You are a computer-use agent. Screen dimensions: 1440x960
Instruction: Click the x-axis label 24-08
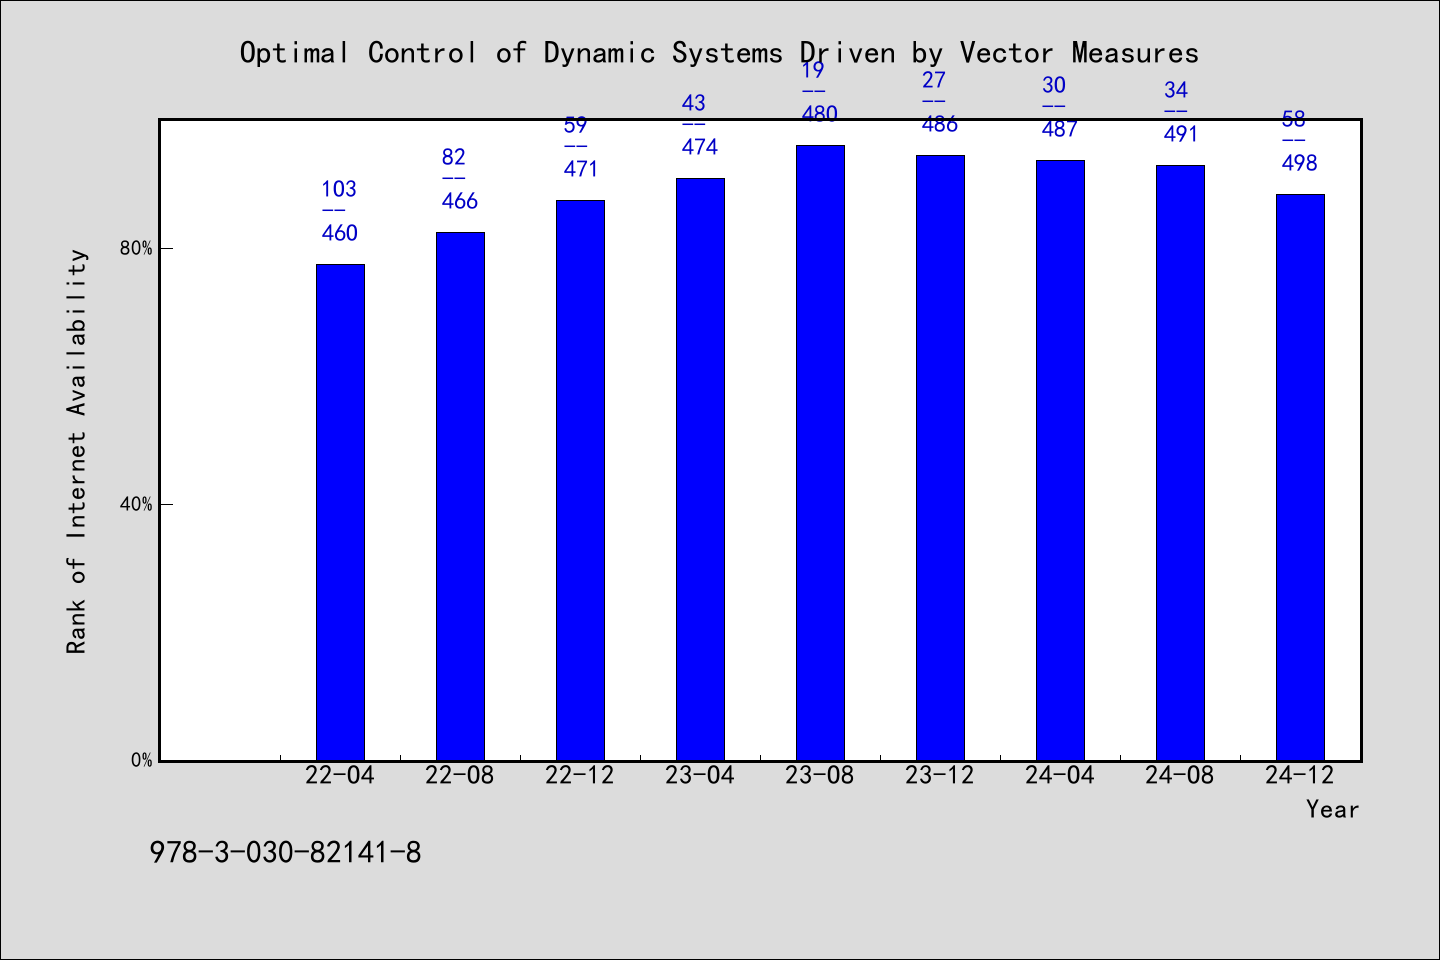click(x=1180, y=775)
